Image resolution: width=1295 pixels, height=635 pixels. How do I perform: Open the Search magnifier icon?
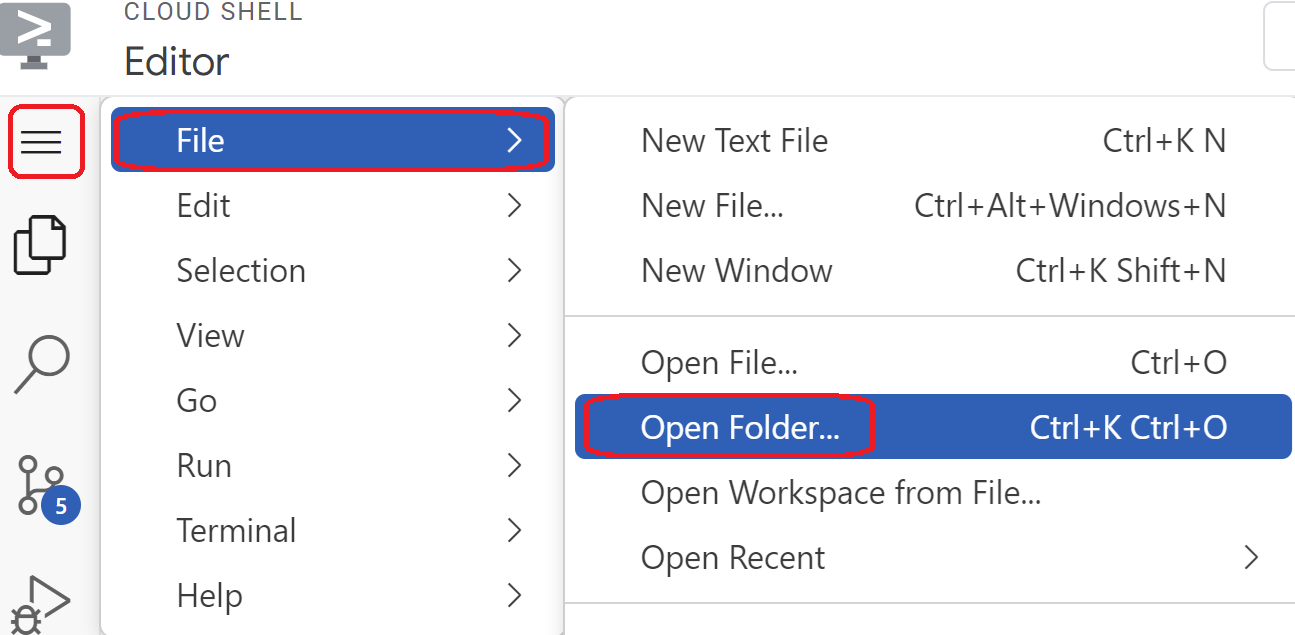42,364
